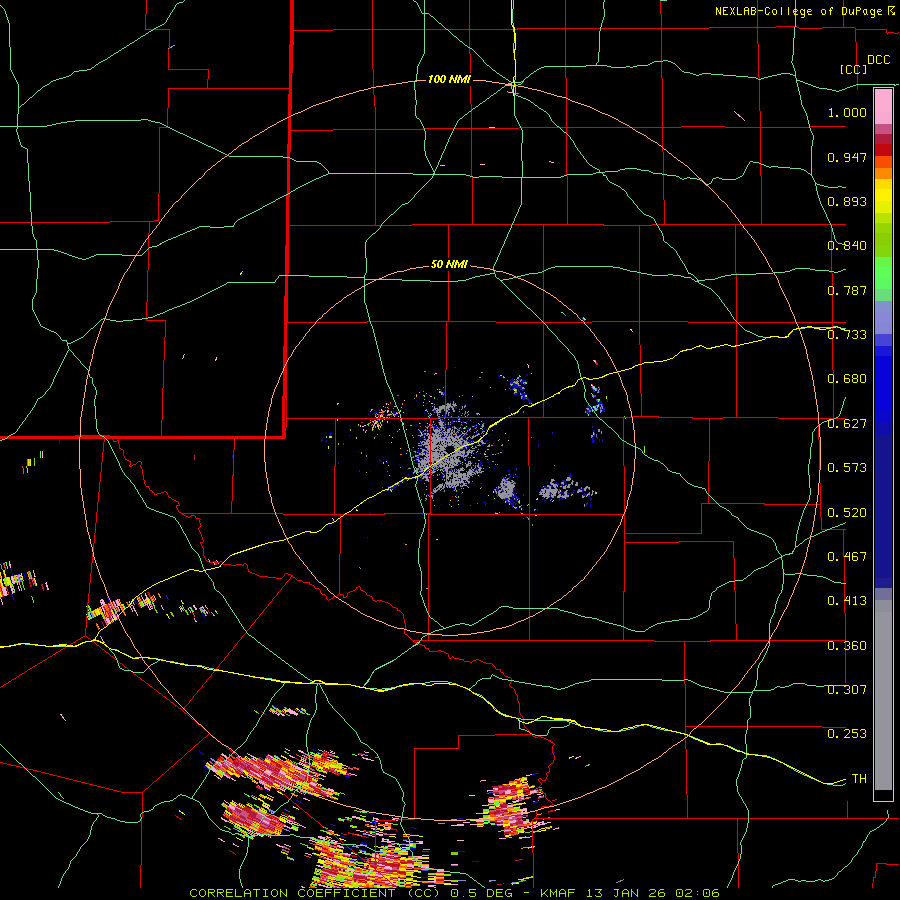Click the 100 NMI range ring label

point(449,79)
